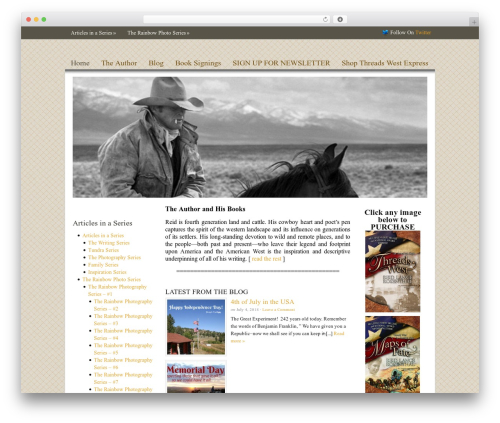This screenshot has width=500, height=423.
Task: Click 'The Author and His Books' heading
Action: [205, 209]
